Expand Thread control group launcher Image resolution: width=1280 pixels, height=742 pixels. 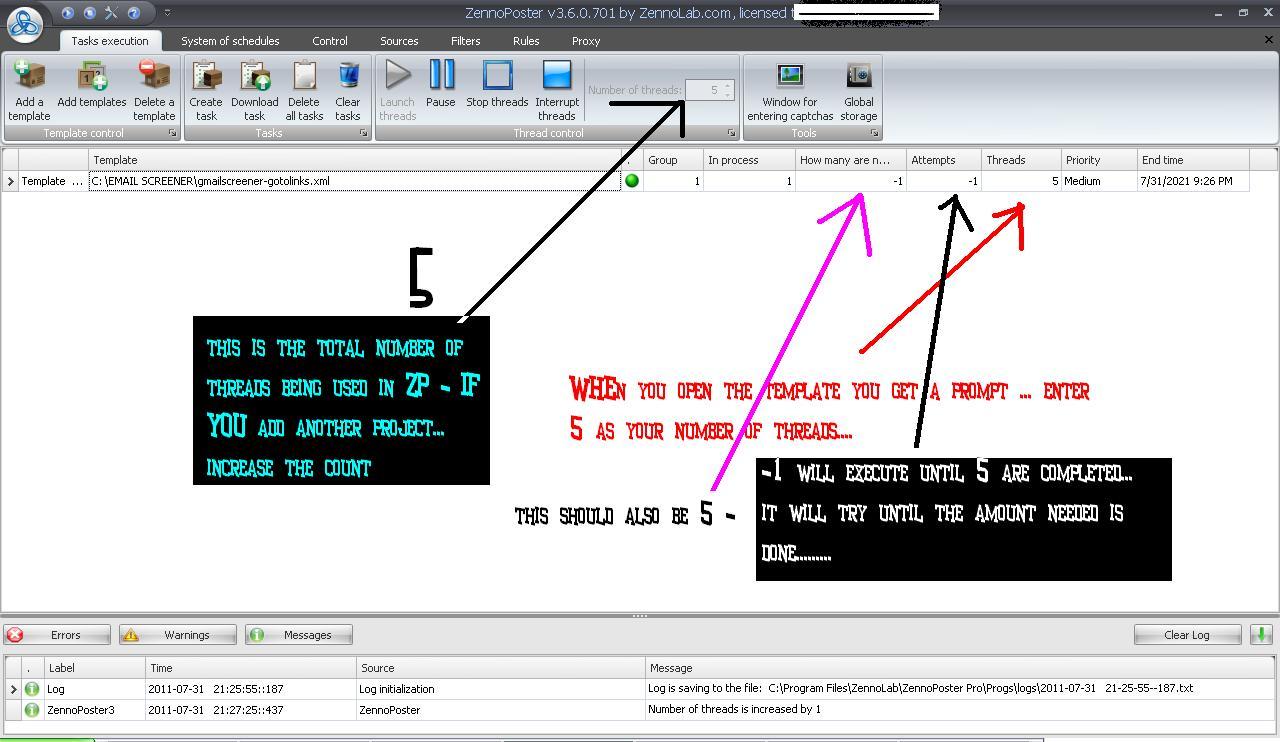731,133
